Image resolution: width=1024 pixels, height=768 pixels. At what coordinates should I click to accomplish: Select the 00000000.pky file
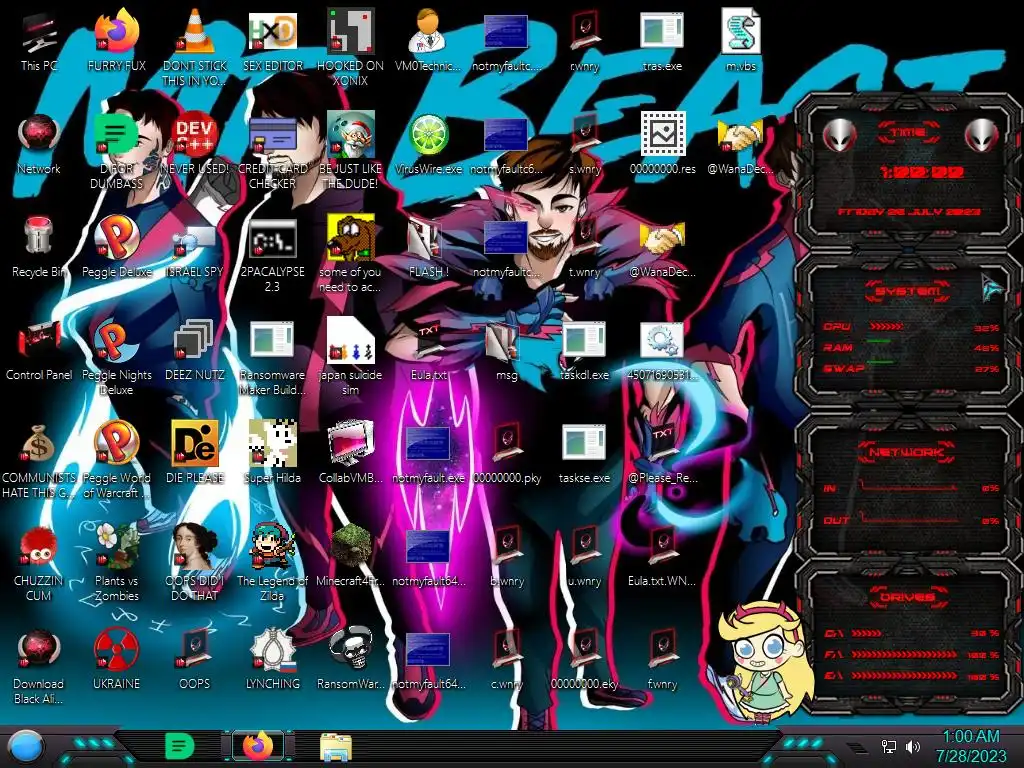(506, 453)
